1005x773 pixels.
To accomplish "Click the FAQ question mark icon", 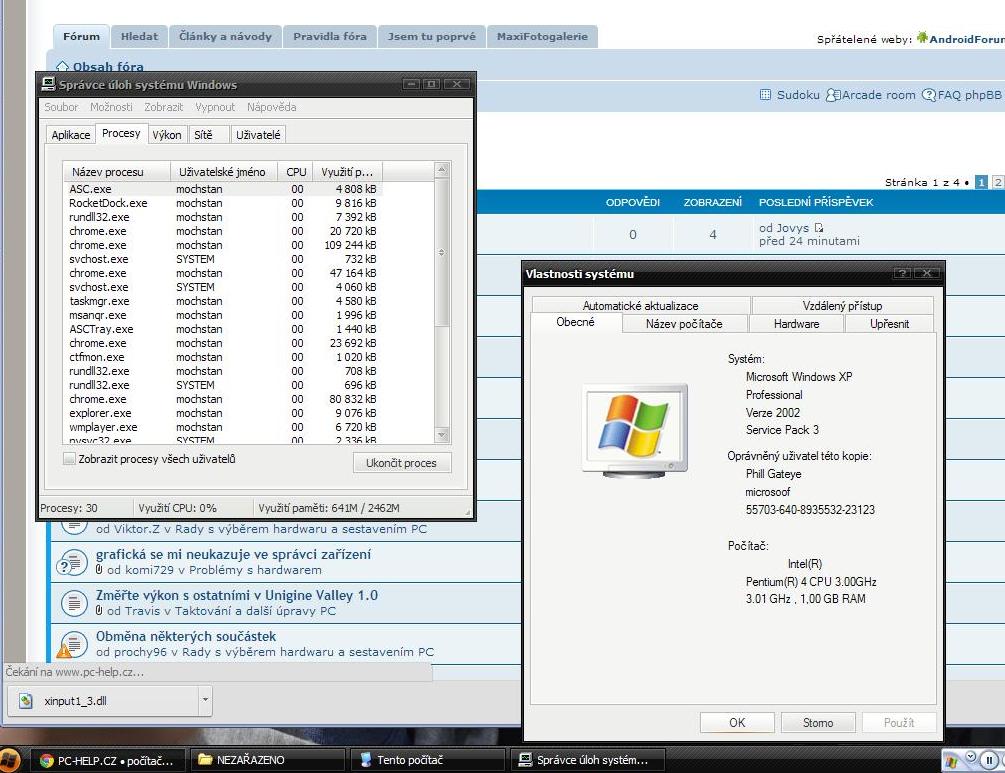I will pos(928,95).
